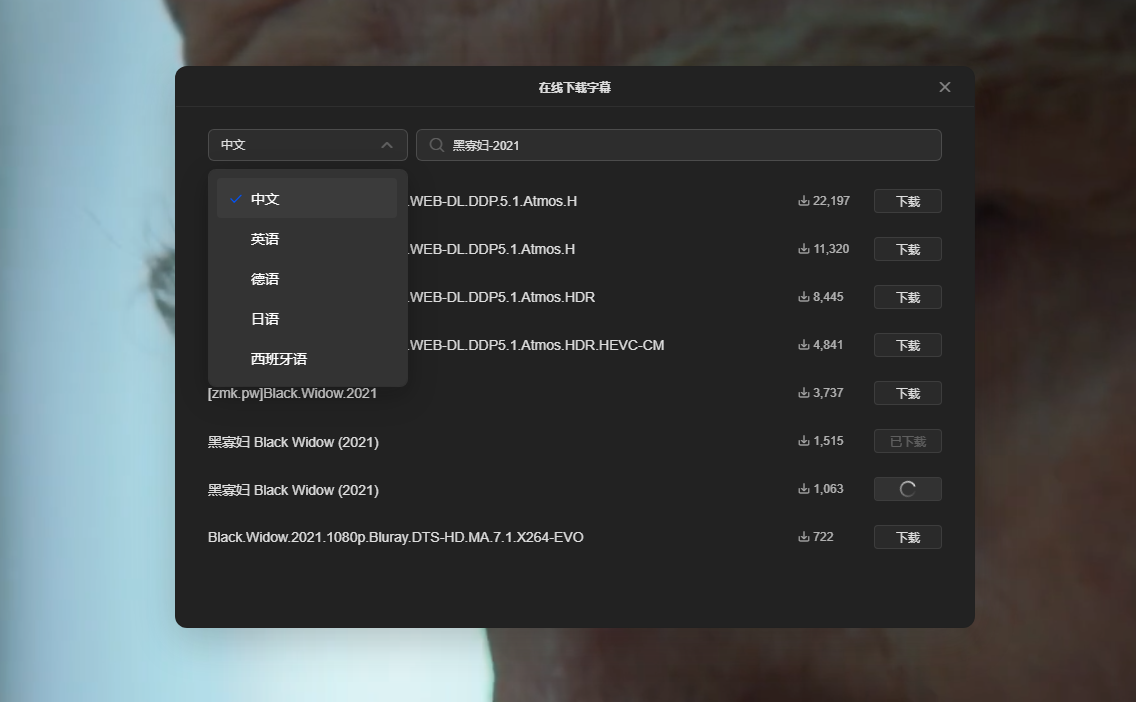Click the download count icon beside 3,737
This screenshot has height=702, width=1136.
[x=803, y=393]
